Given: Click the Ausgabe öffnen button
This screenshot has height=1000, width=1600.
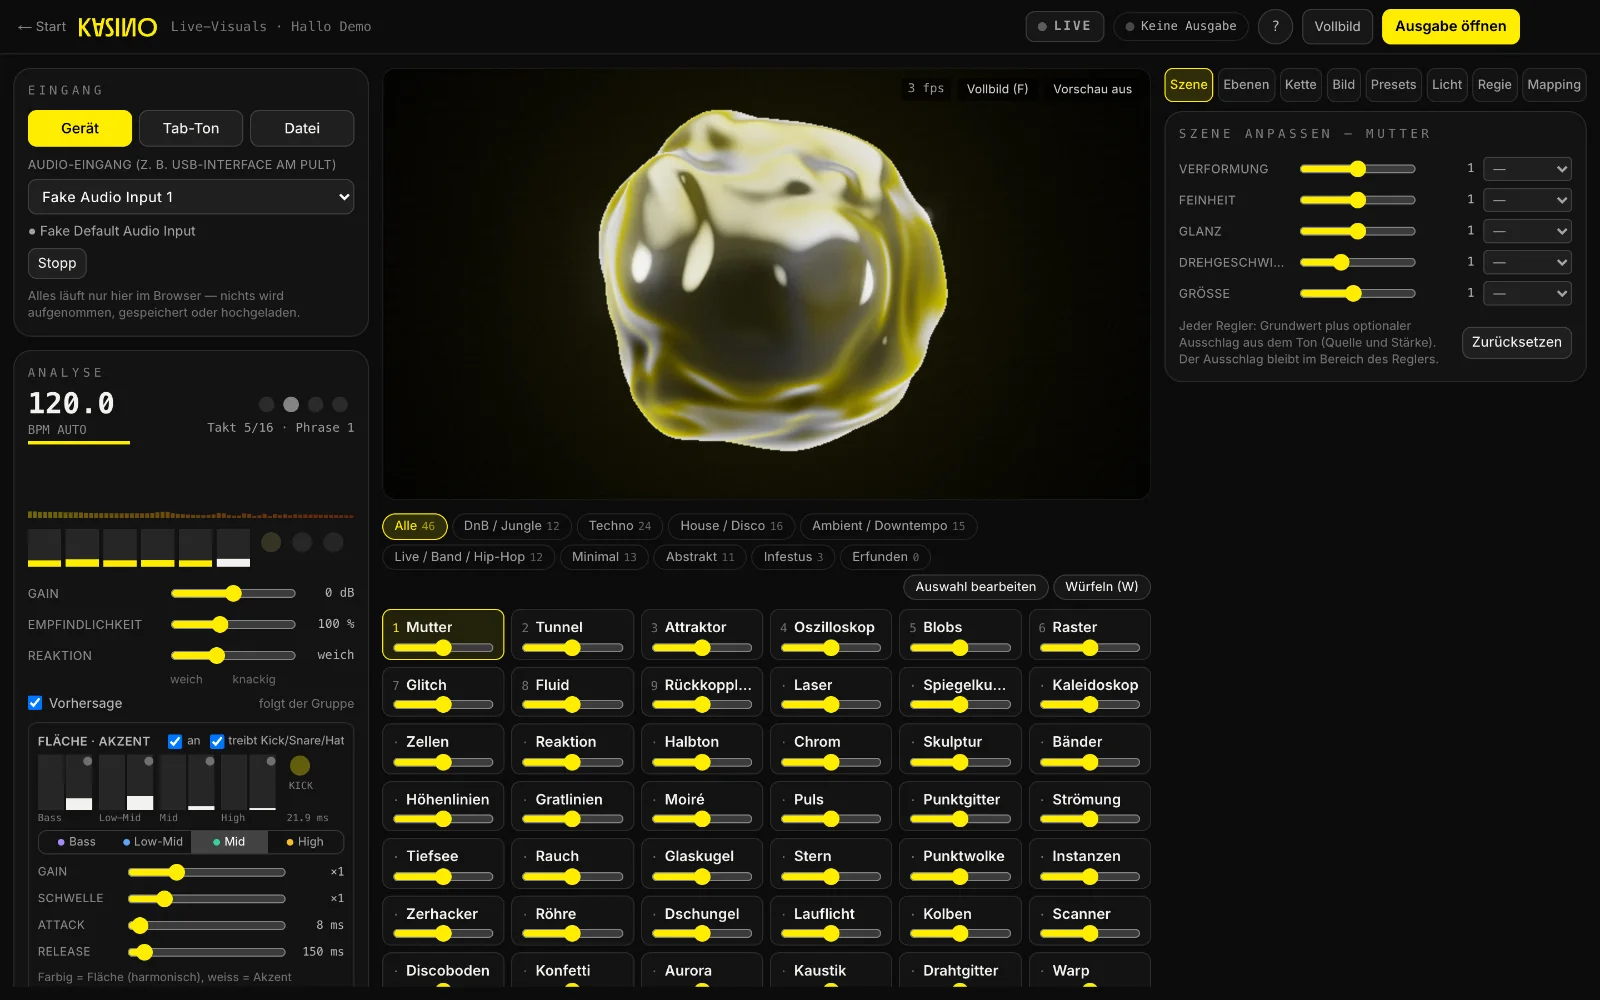Looking at the screenshot, I should tap(1450, 27).
